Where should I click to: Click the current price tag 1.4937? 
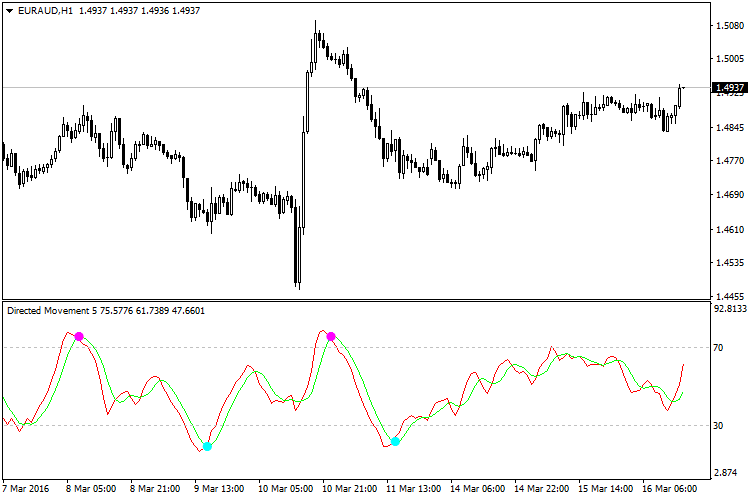point(728,88)
